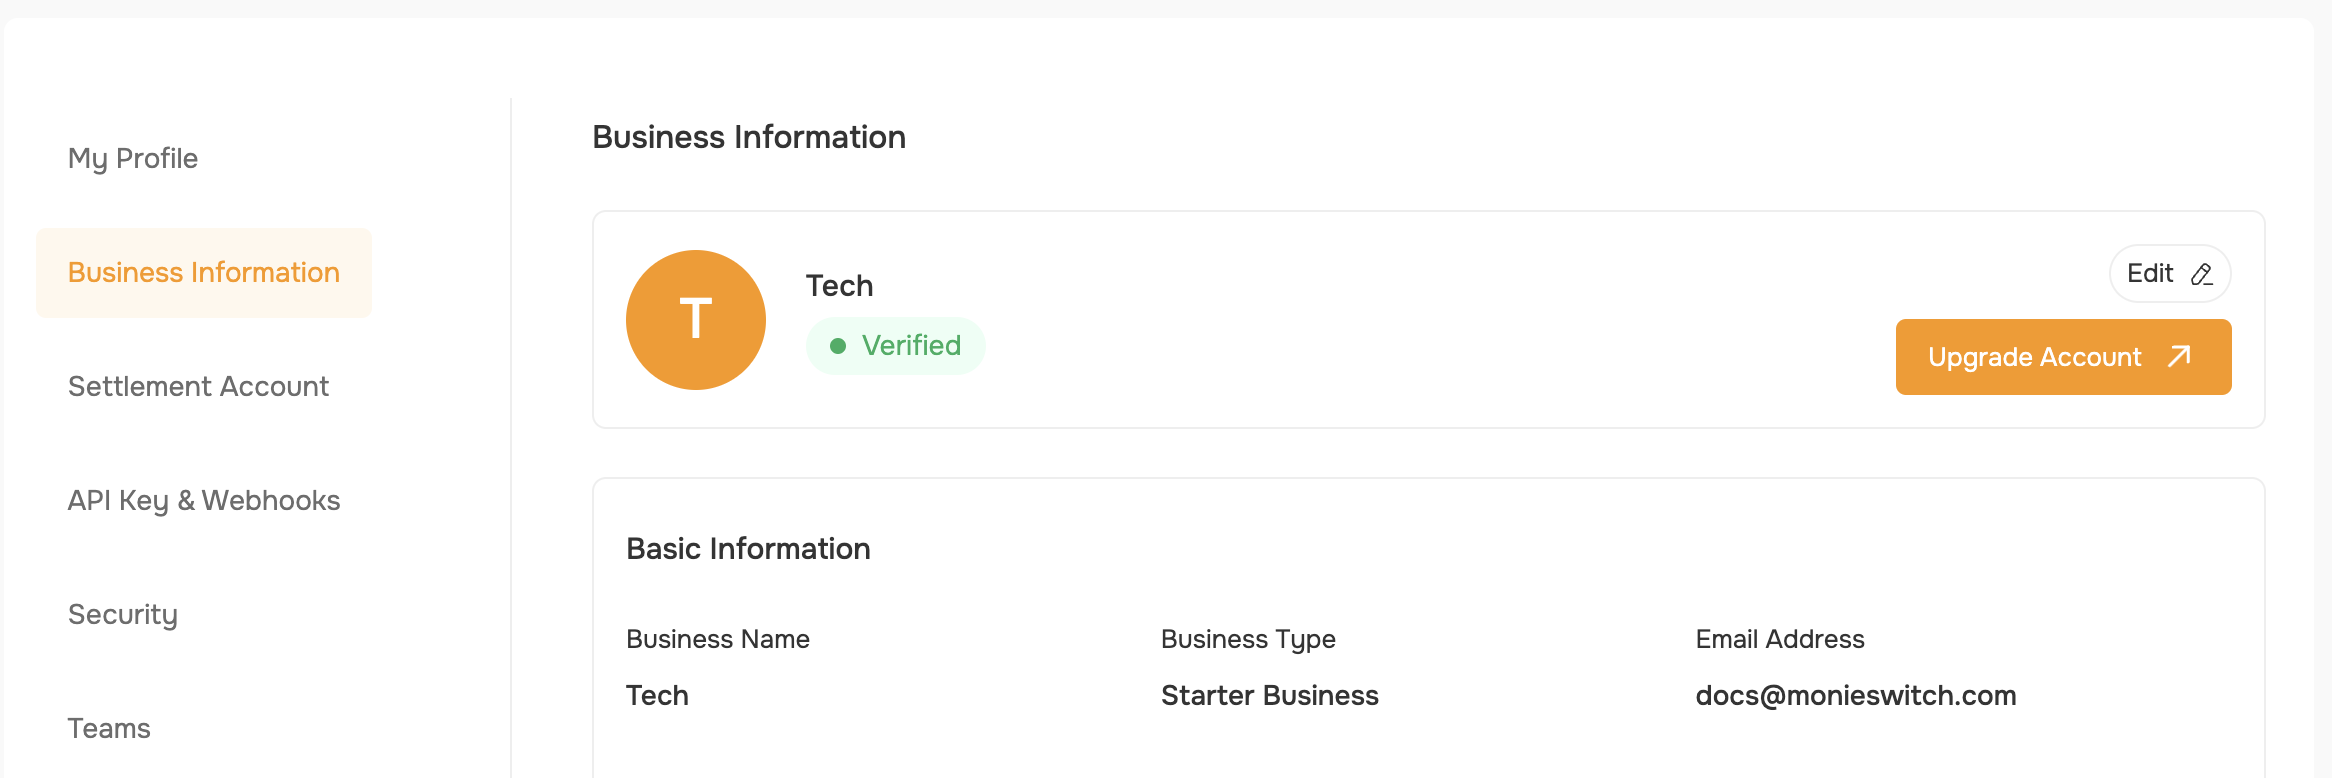Navigate to Teams in sidebar

(109, 728)
